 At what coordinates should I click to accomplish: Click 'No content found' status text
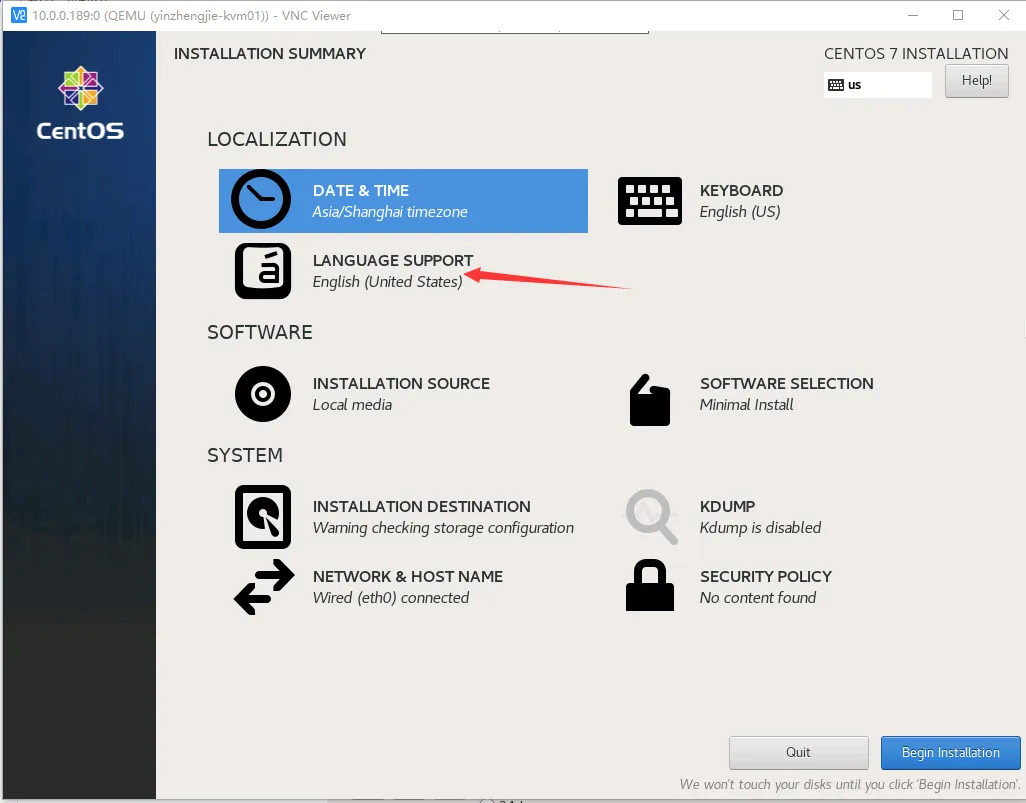click(758, 598)
